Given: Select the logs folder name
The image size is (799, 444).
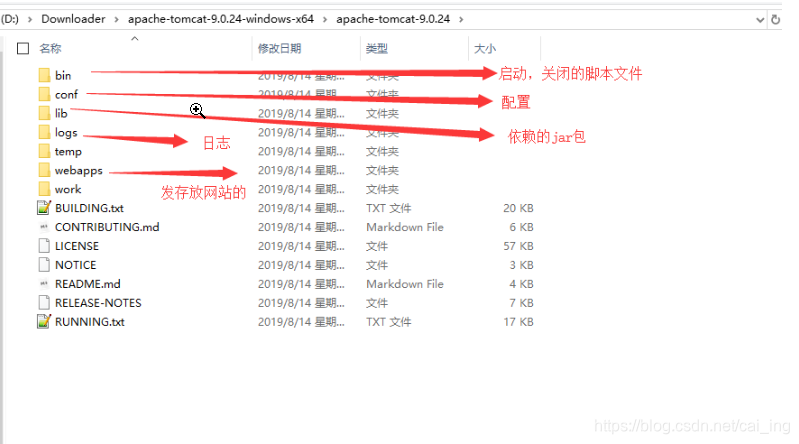Looking at the screenshot, I should (x=66, y=133).
